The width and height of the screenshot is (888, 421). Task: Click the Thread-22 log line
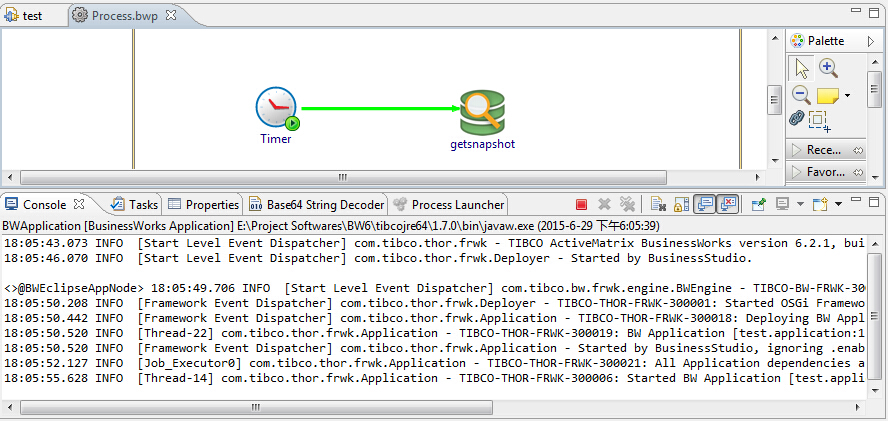tap(434, 333)
